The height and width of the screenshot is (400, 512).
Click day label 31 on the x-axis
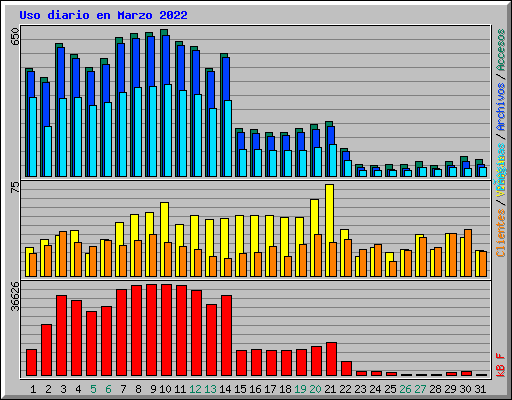[480, 389]
